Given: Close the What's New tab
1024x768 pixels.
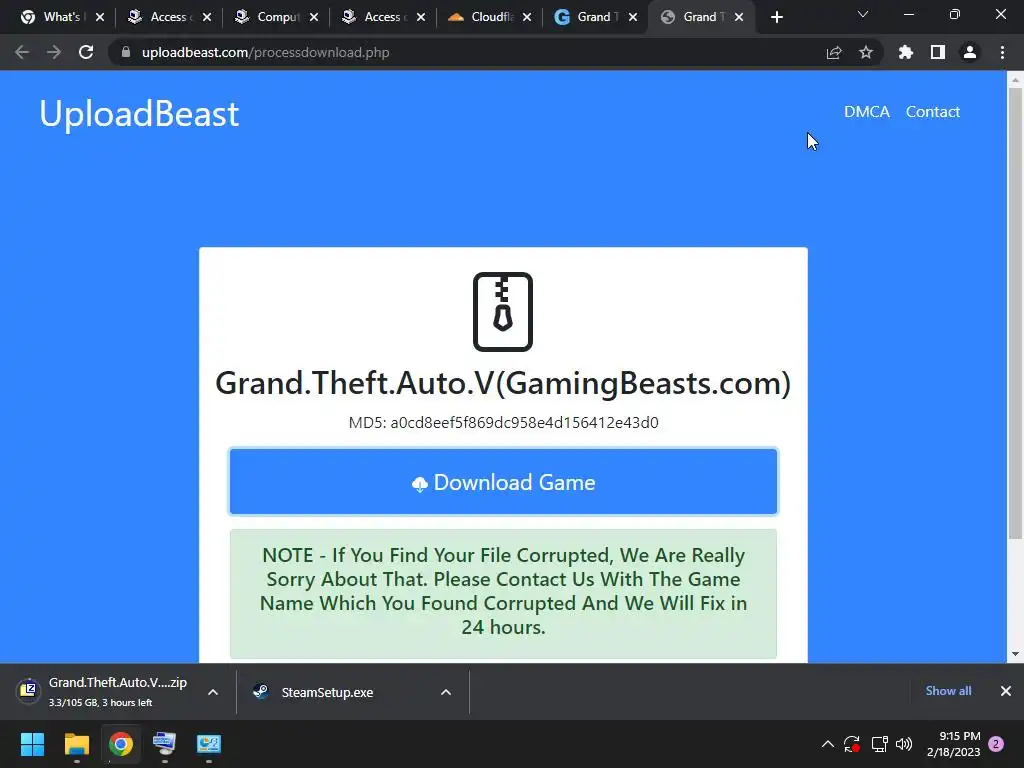Looking at the screenshot, I should (100, 17).
